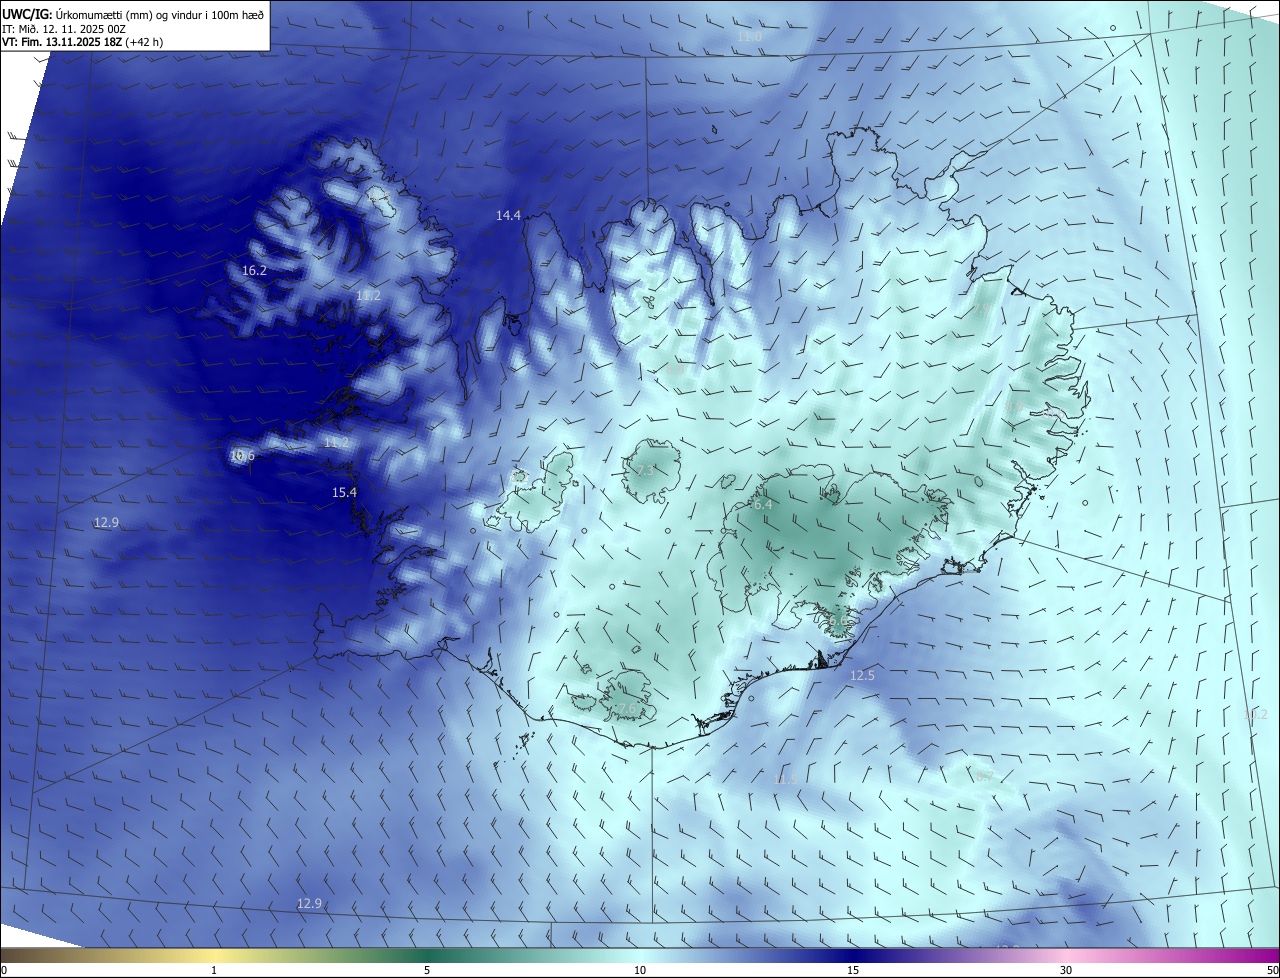
Task: Click the 11.5 value label south of Iceland
Action: click(786, 779)
